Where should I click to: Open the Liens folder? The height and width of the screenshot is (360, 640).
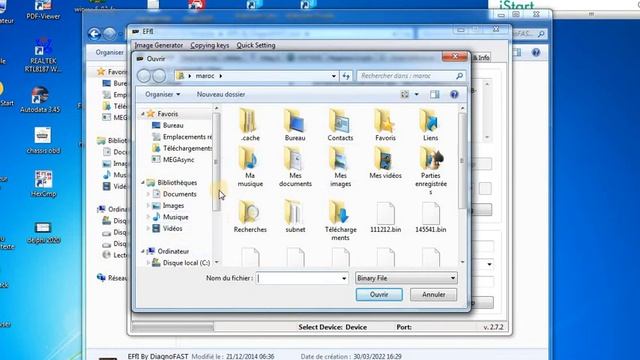tap(431, 125)
